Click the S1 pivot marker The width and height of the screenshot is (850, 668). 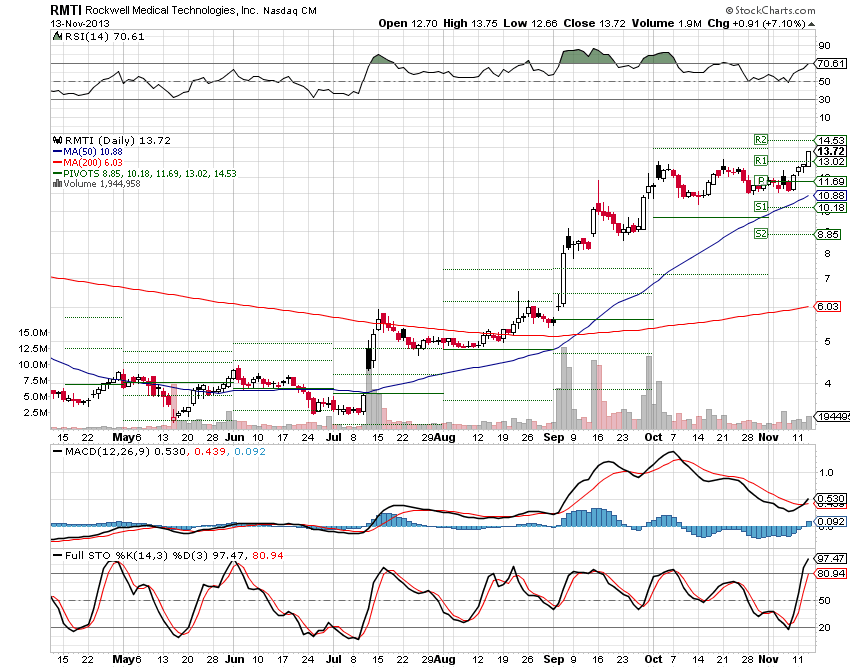[761, 207]
